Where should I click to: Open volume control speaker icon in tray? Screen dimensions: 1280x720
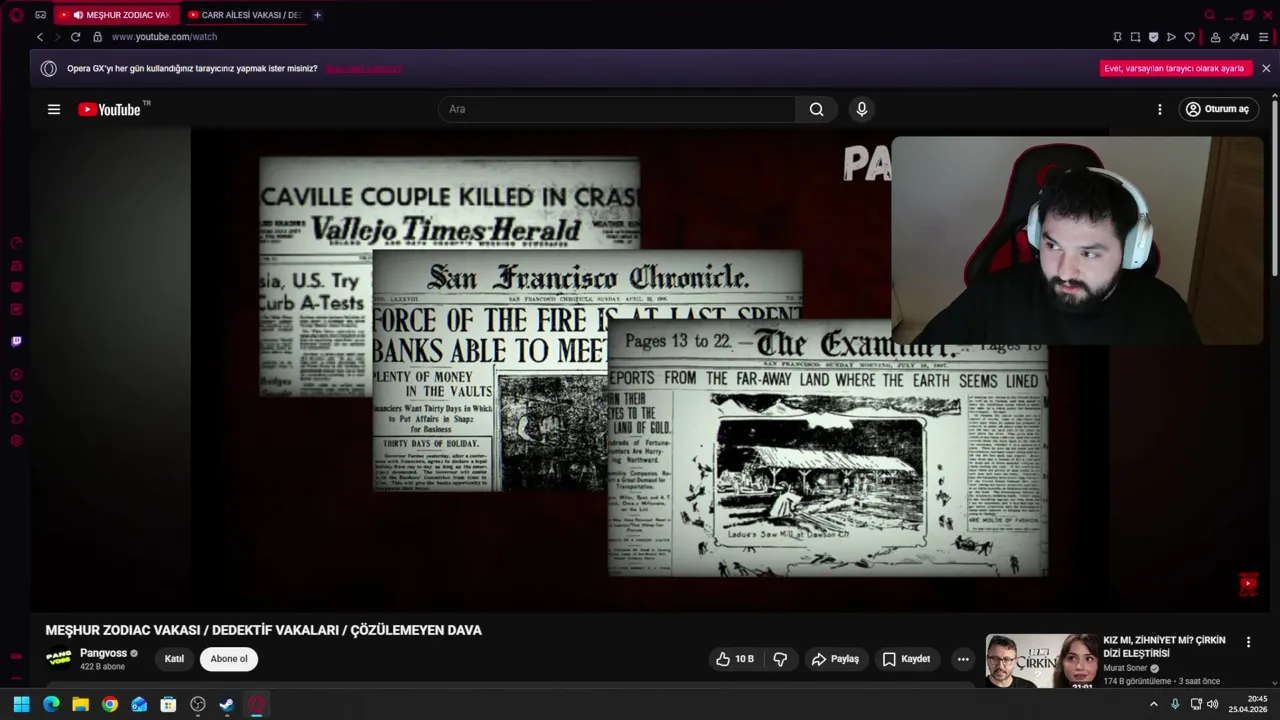(x=1212, y=704)
